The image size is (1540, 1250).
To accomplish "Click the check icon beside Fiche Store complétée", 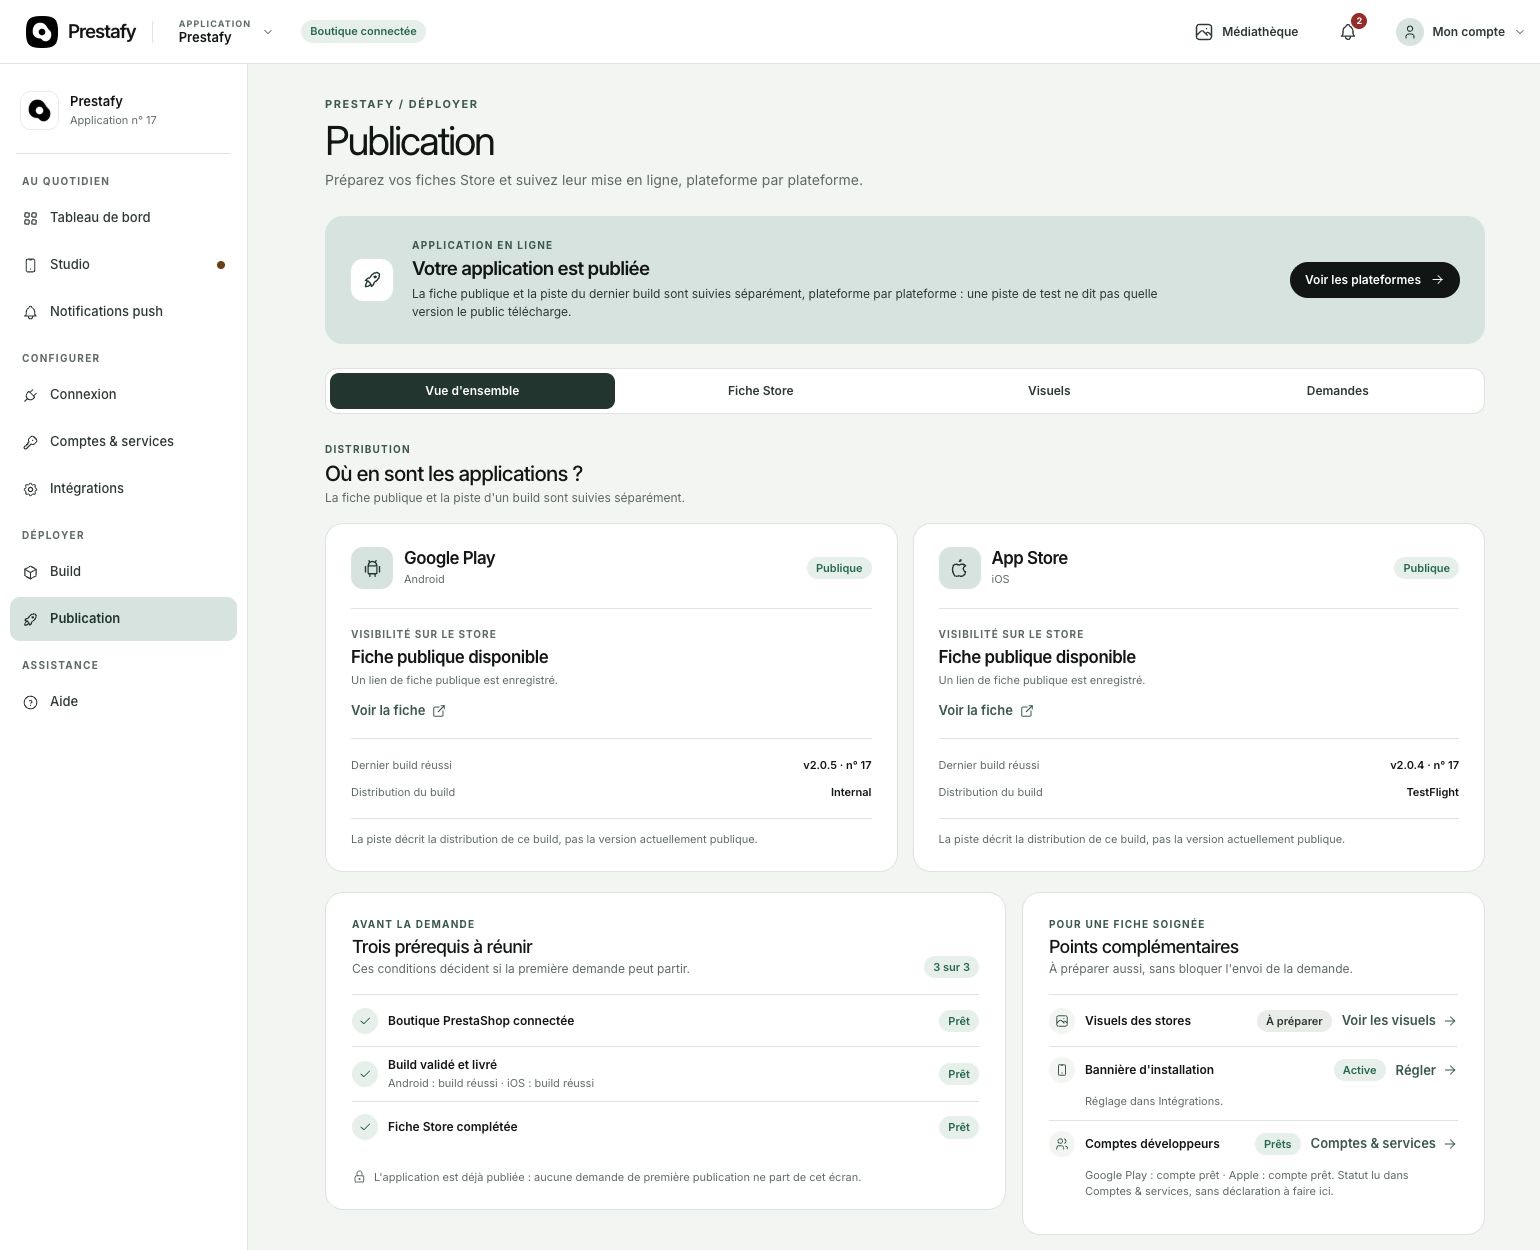I will pos(365,1127).
